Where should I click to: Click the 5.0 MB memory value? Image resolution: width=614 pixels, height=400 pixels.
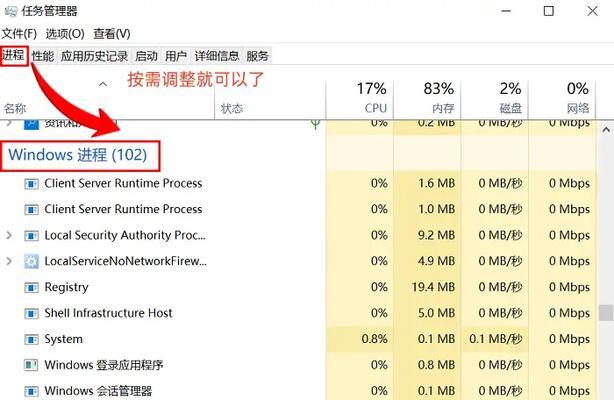(x=436, y=313)
